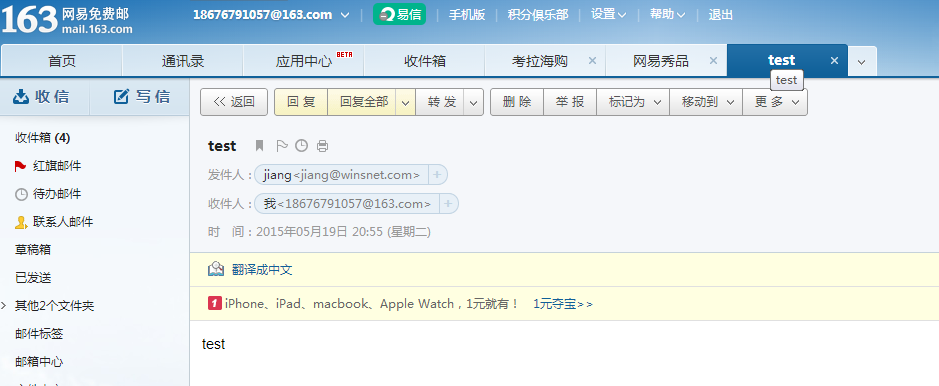
Task: Click the red 1 promo icon
Action: tap(215, 303)
